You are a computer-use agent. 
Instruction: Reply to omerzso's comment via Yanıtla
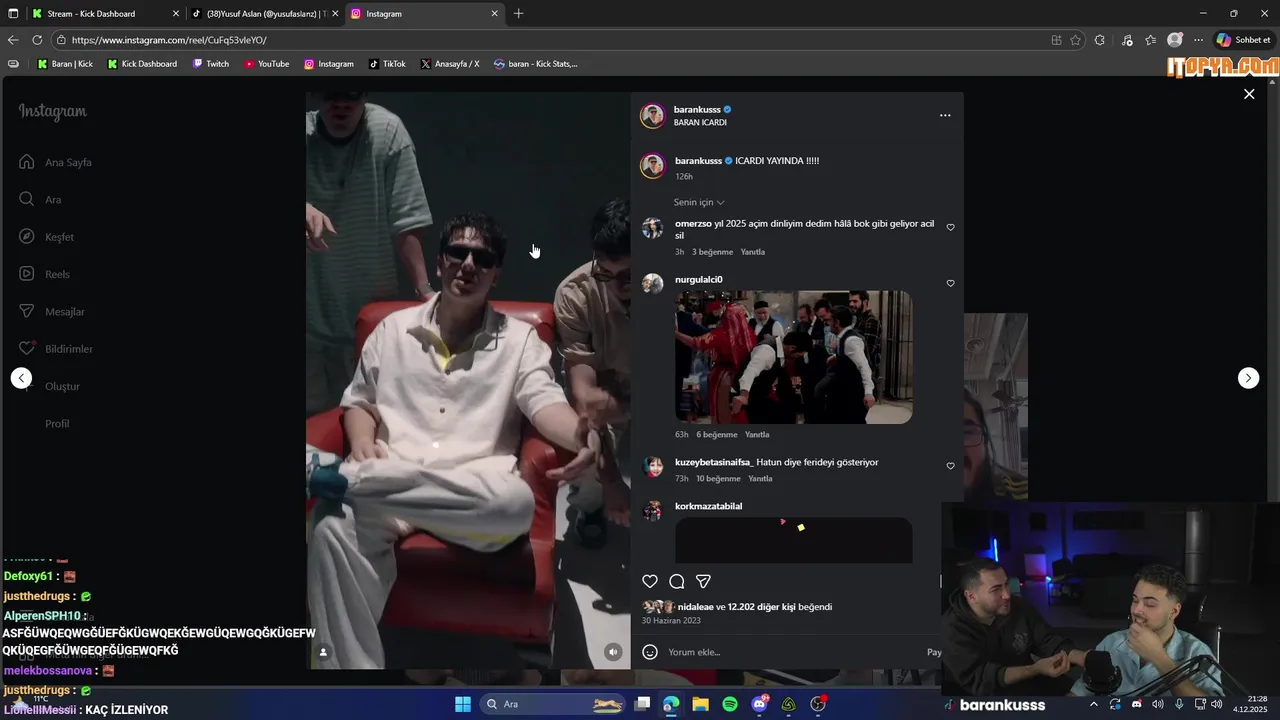coord(753,252)
